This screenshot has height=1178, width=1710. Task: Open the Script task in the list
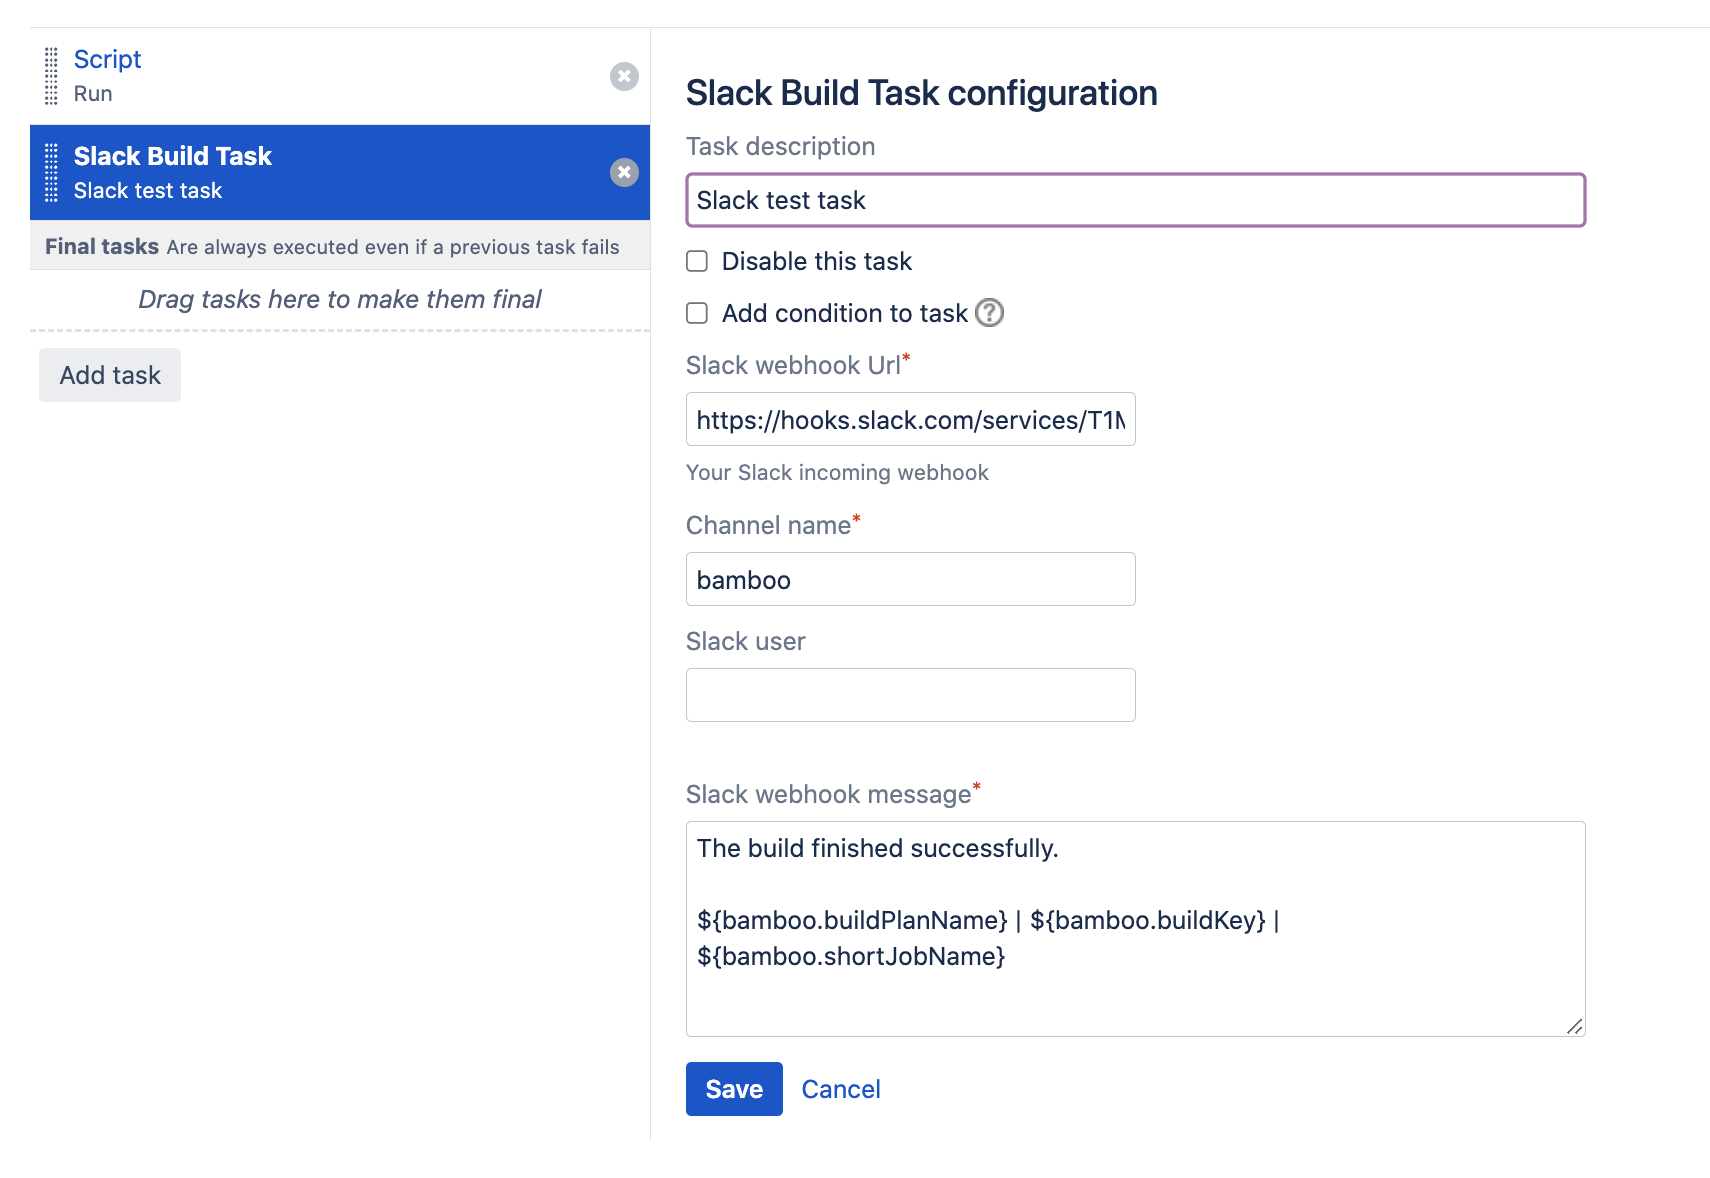click(x=108, y=60)
